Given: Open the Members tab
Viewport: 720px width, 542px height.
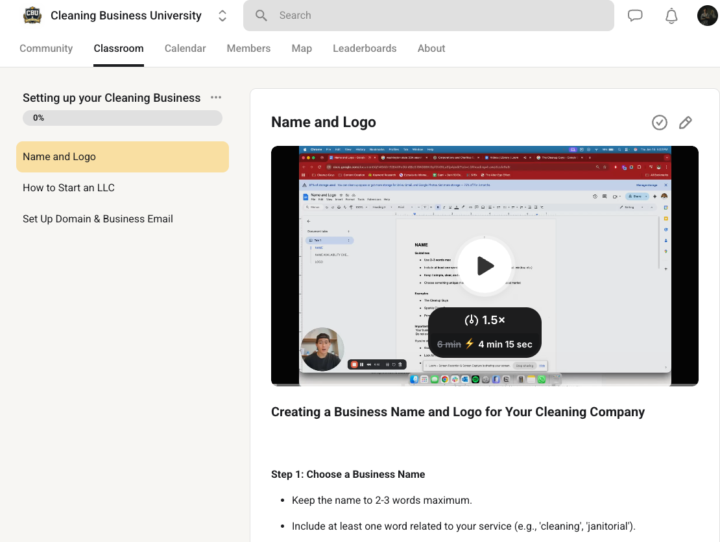Looking at the screenshot, I should (x=248, y=48).
